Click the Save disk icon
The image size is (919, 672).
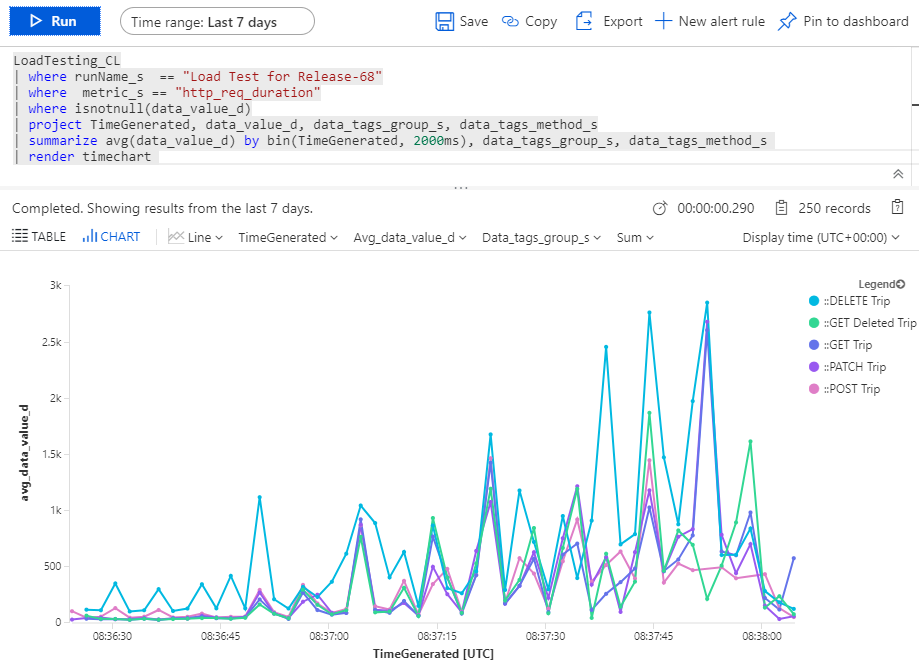coord(445,21)
